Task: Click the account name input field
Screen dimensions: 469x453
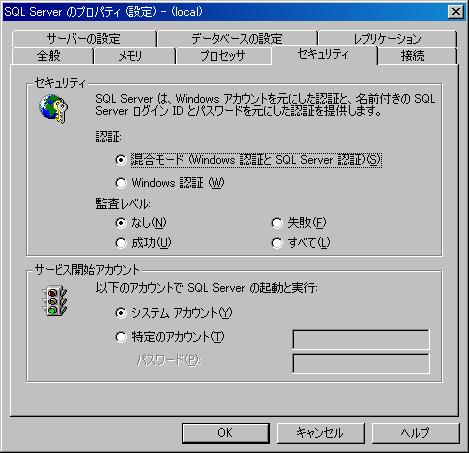Action: tap(361, 339)
